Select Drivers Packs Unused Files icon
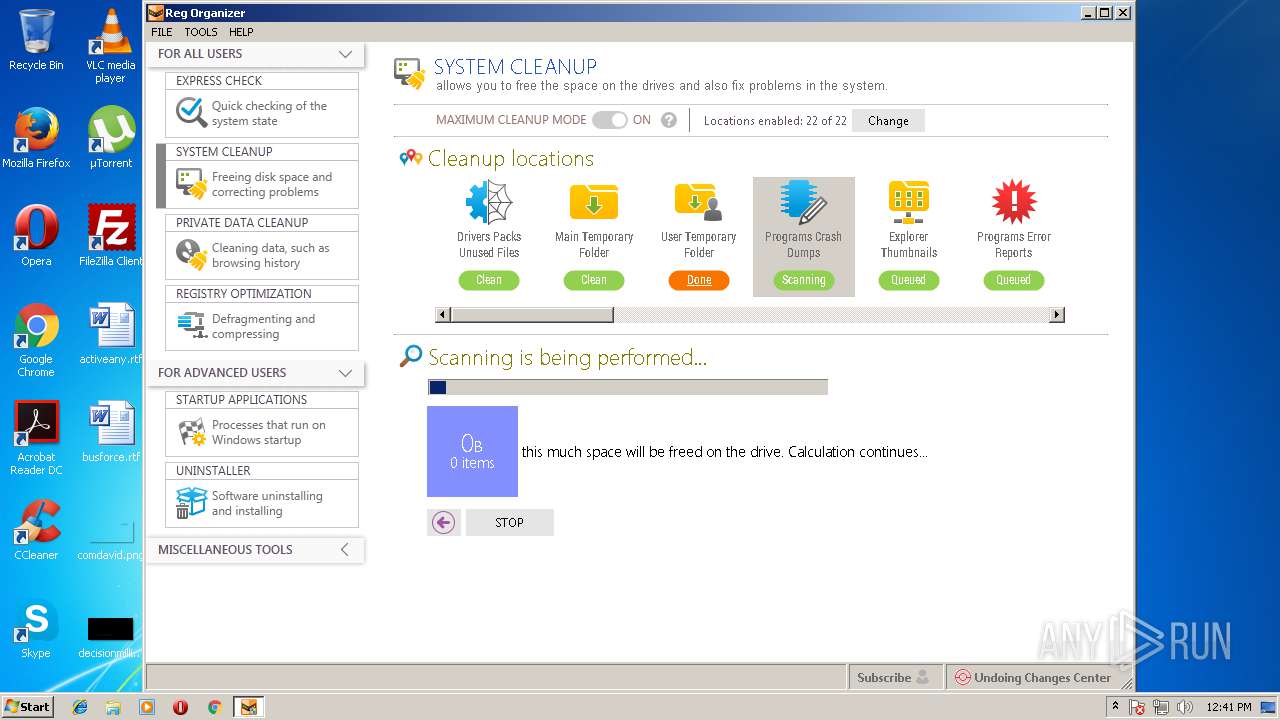Image resolution: width=1280 pixels, height=720 pixels. point(489,203)
